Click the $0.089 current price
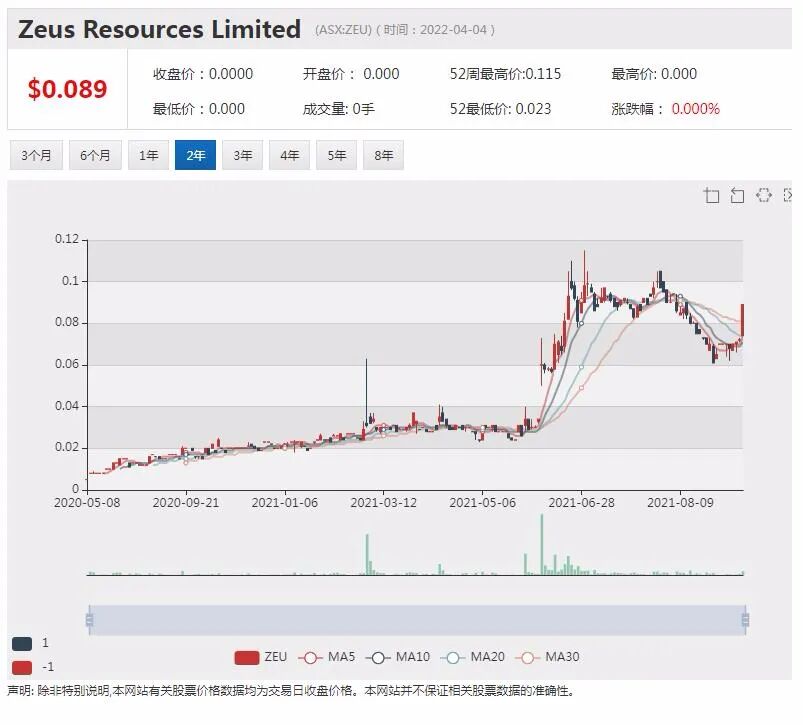The image size is (803, 725). (x=68, y=89)
